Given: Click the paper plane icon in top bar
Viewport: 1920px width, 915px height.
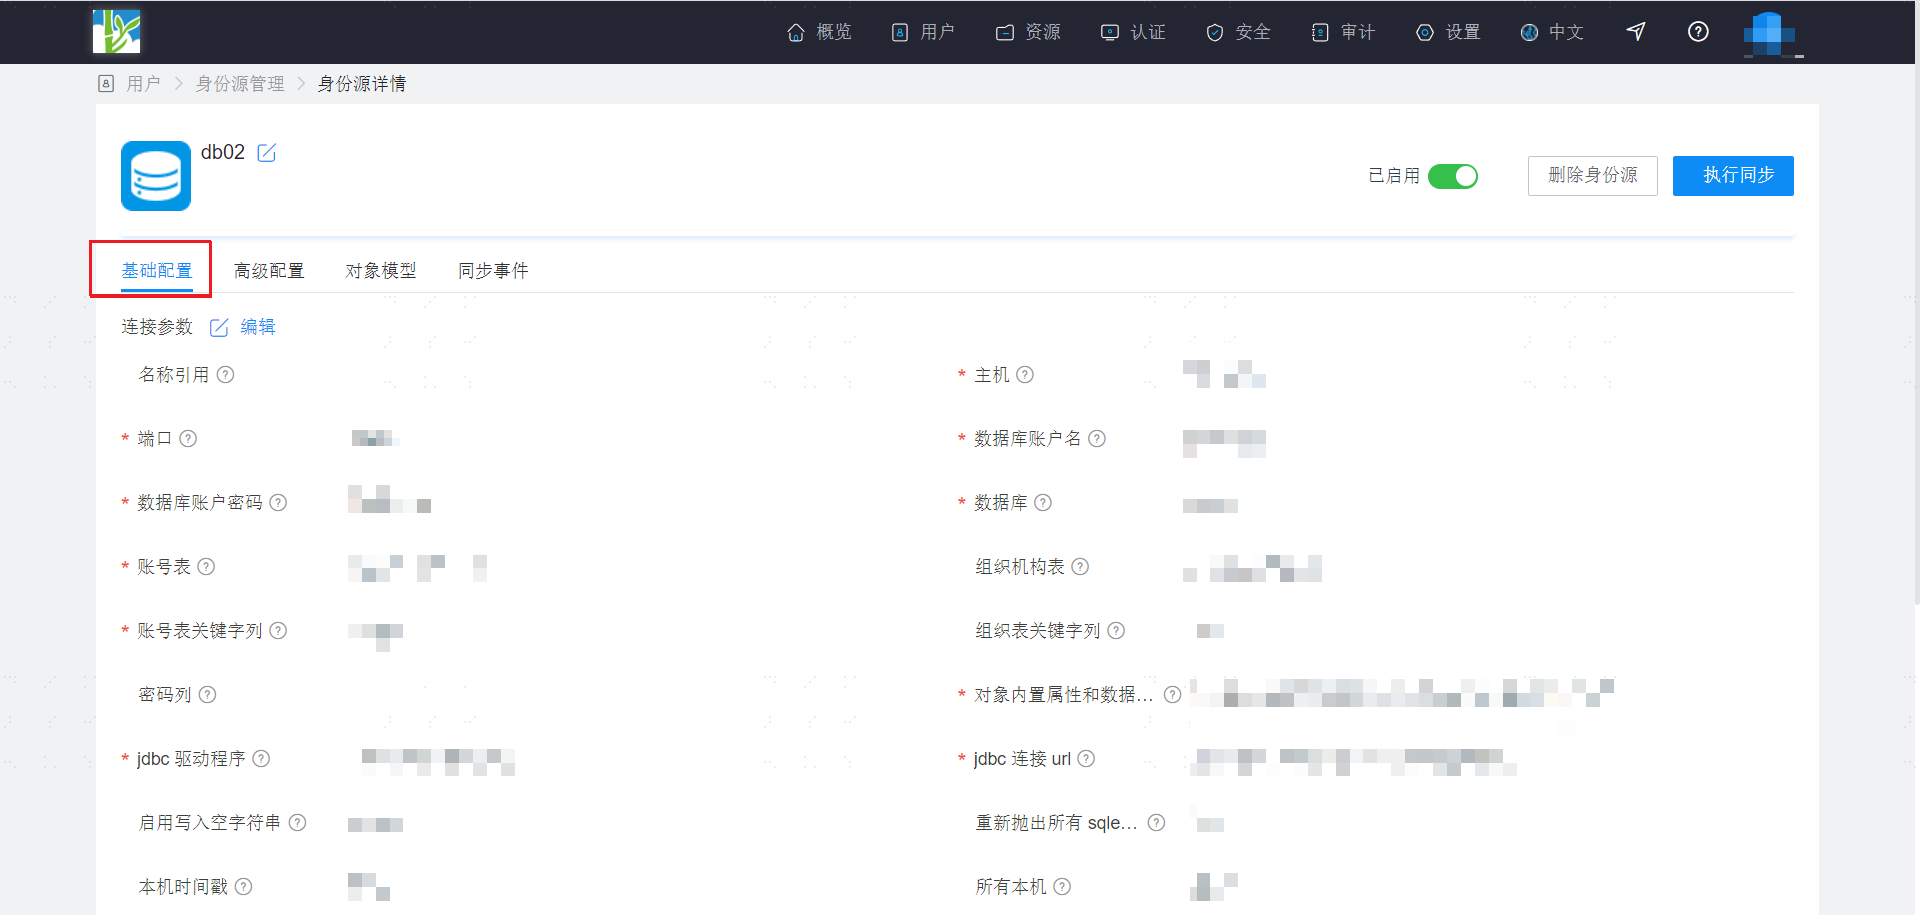Looking at the screenshot, I should coord(1636,32).
